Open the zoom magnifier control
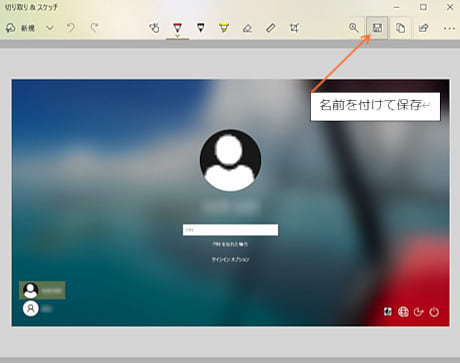460x364 pixels. pos(353,28)
